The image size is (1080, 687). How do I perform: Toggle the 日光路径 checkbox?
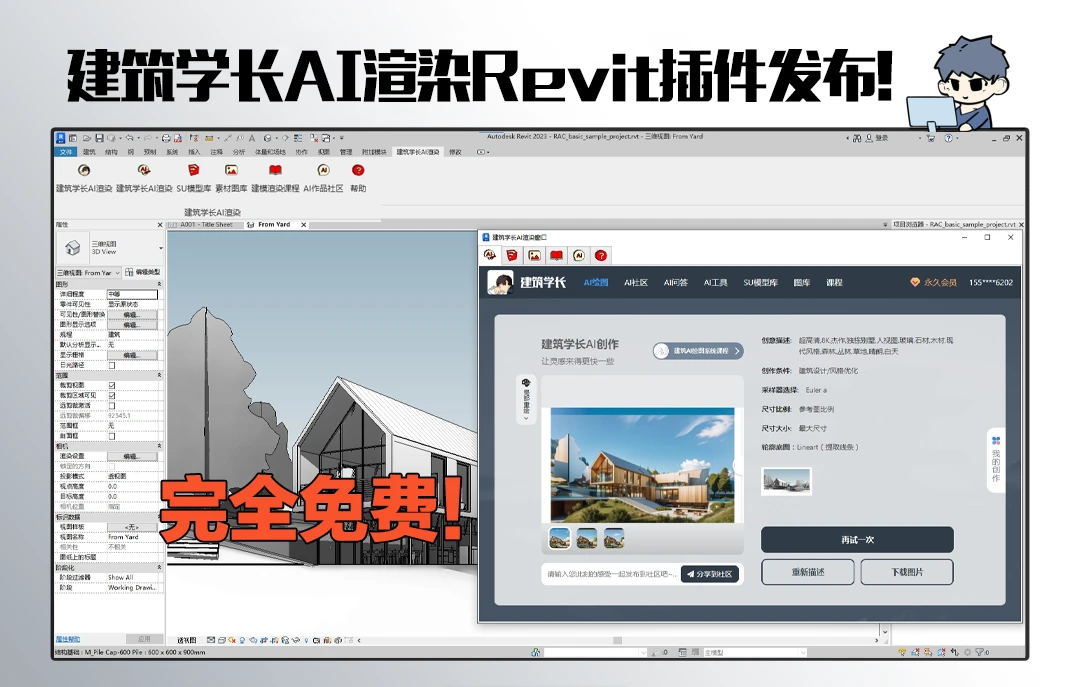[x=112, y=365]
